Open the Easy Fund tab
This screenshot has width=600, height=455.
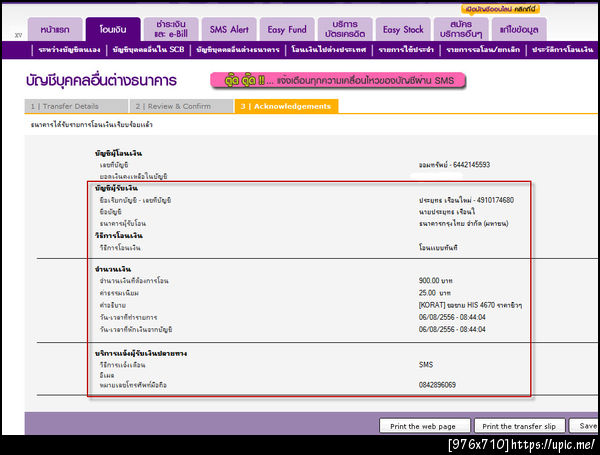287,29
